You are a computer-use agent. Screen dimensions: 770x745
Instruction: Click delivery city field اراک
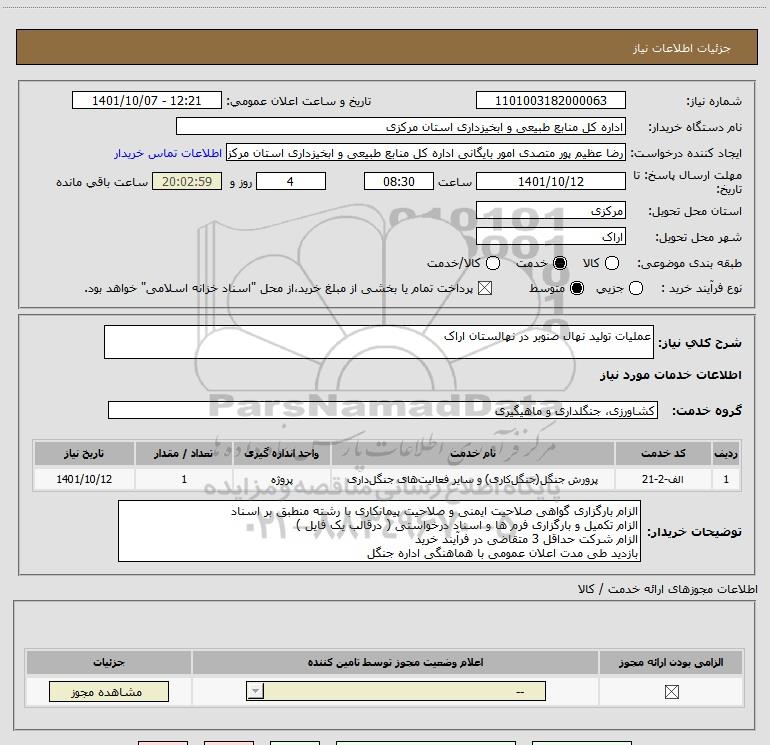point(550,237)
